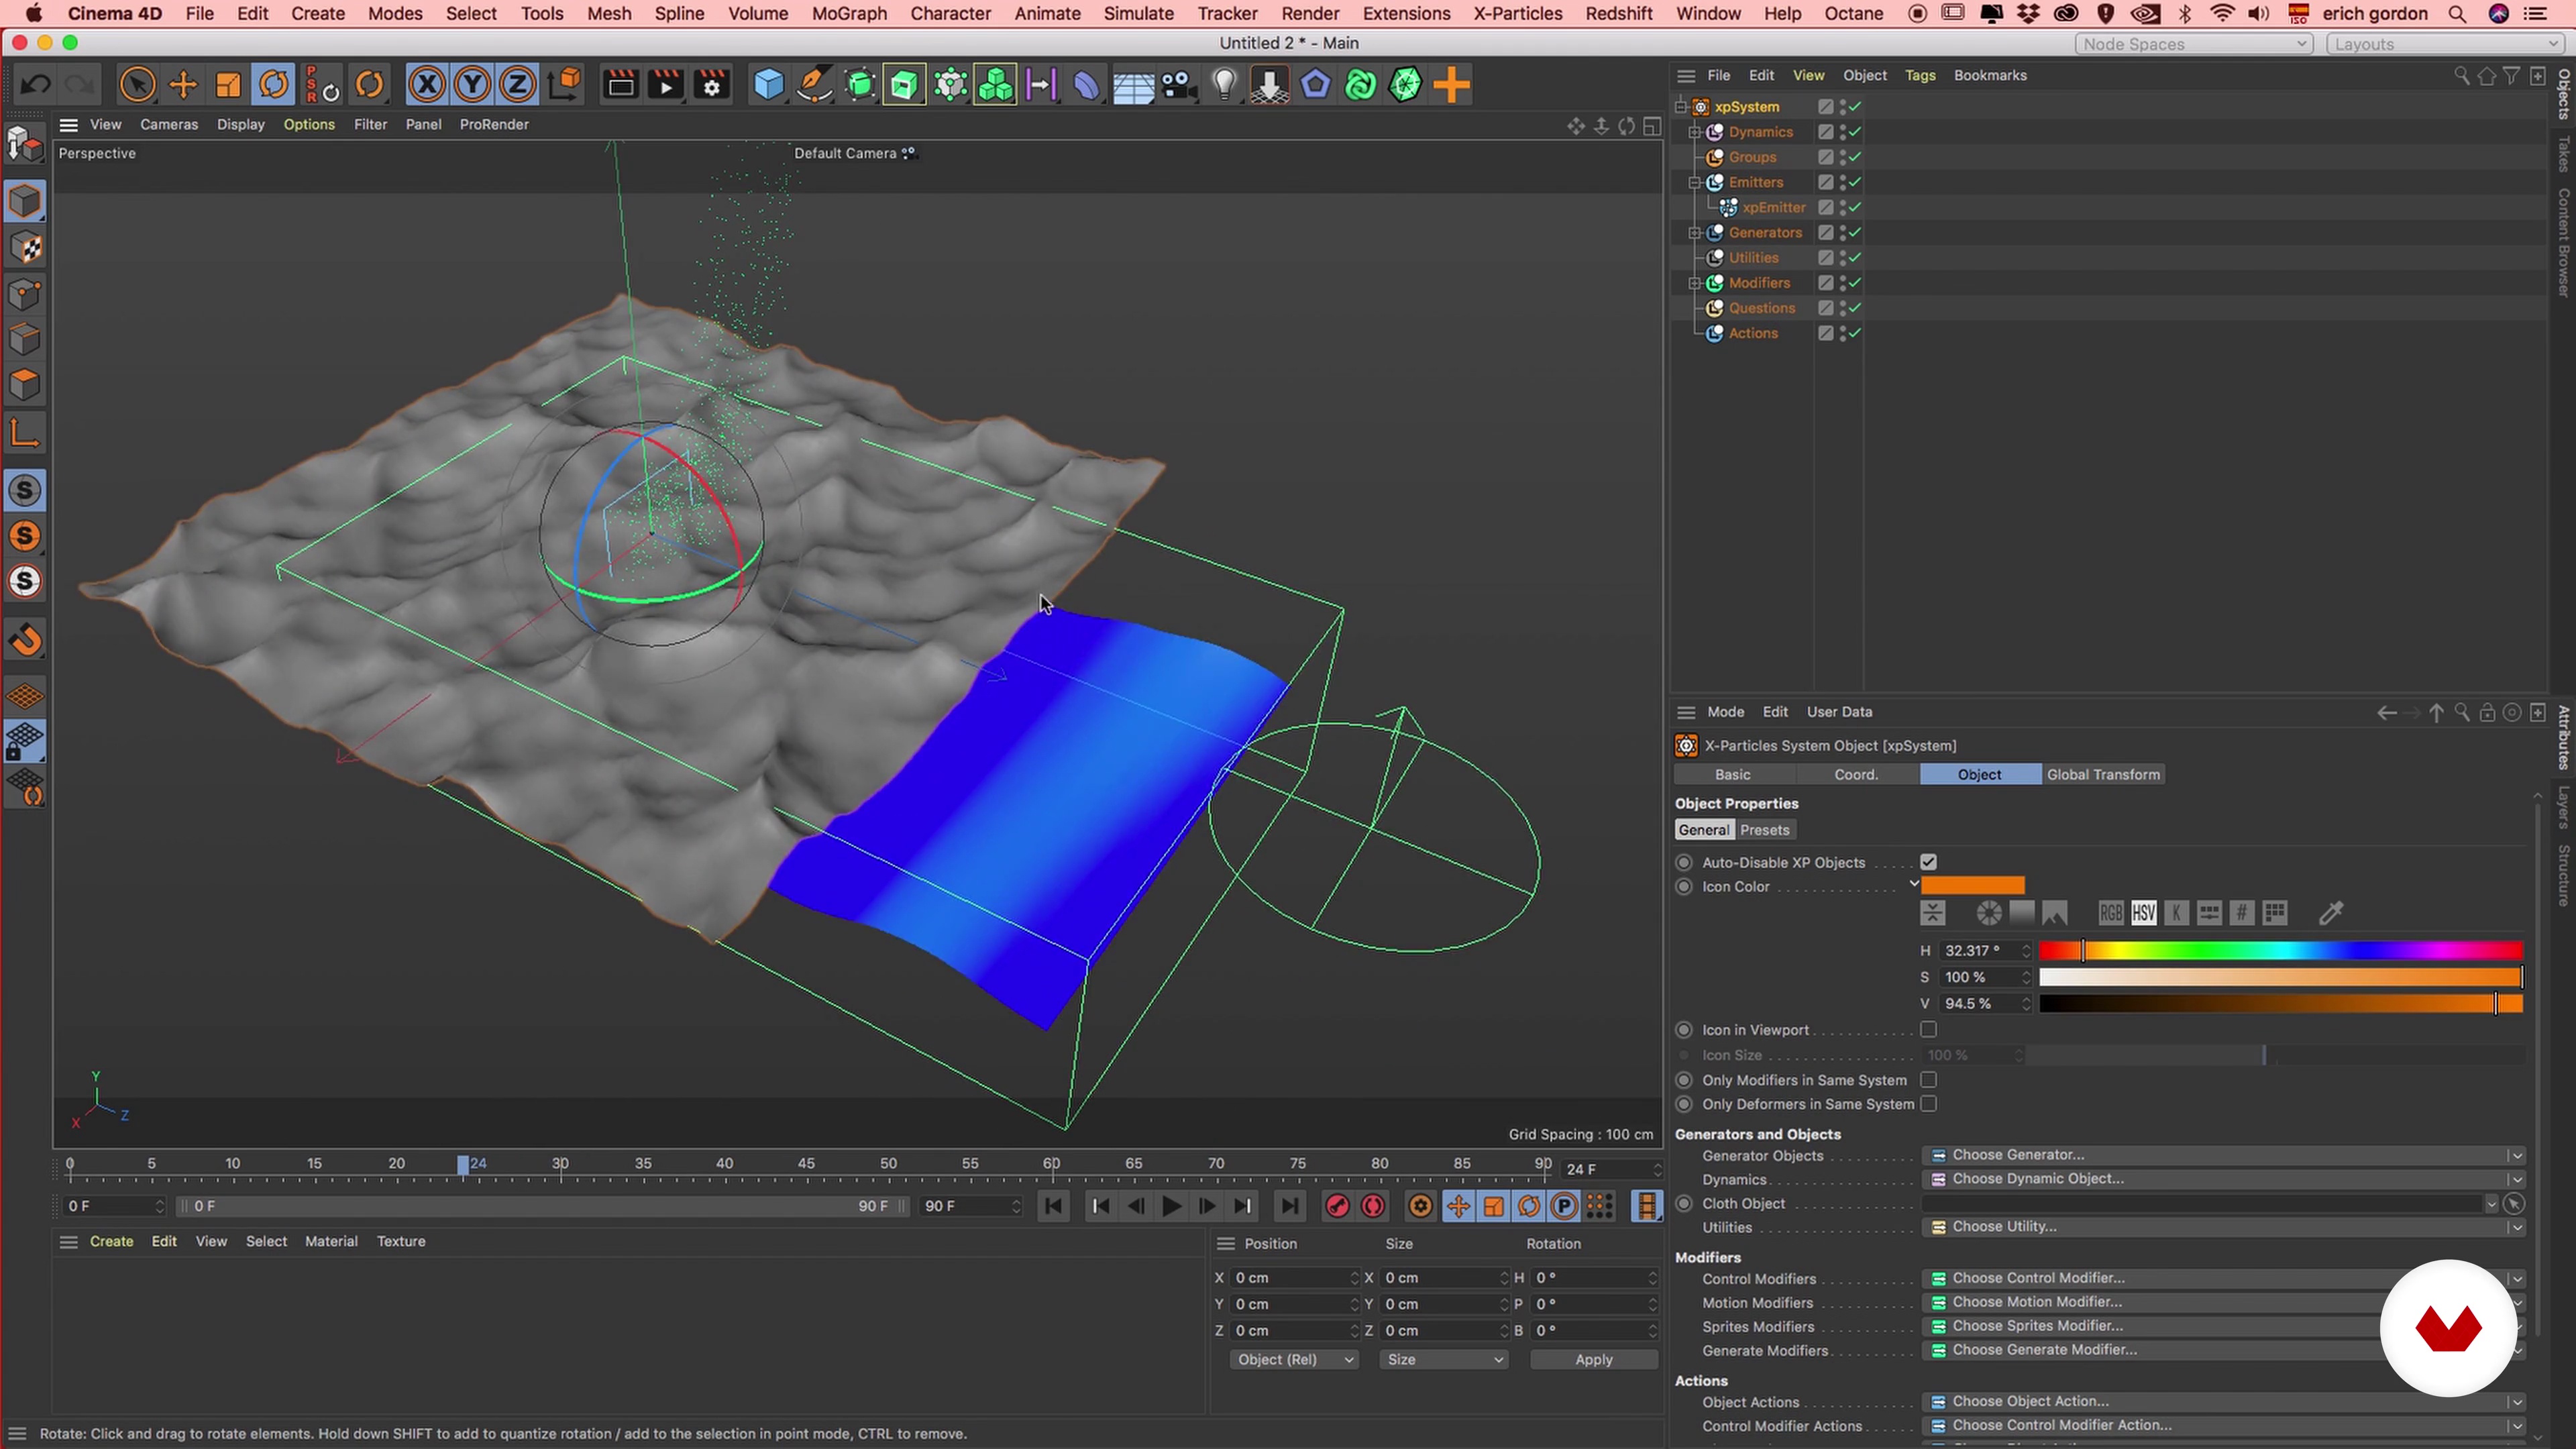The image size is (2576, 1449).
Task: Enable Only Deformers in Same System
Action: (x=1929, y=1104)
